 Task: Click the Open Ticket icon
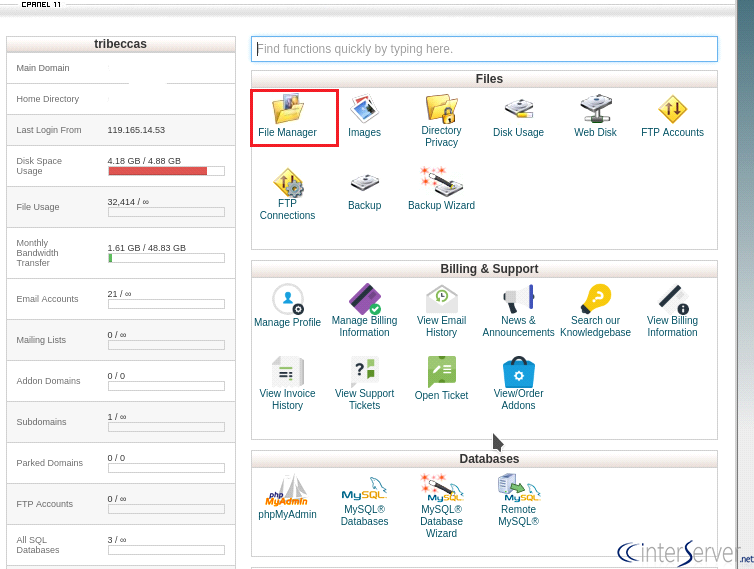coord(441,371)
